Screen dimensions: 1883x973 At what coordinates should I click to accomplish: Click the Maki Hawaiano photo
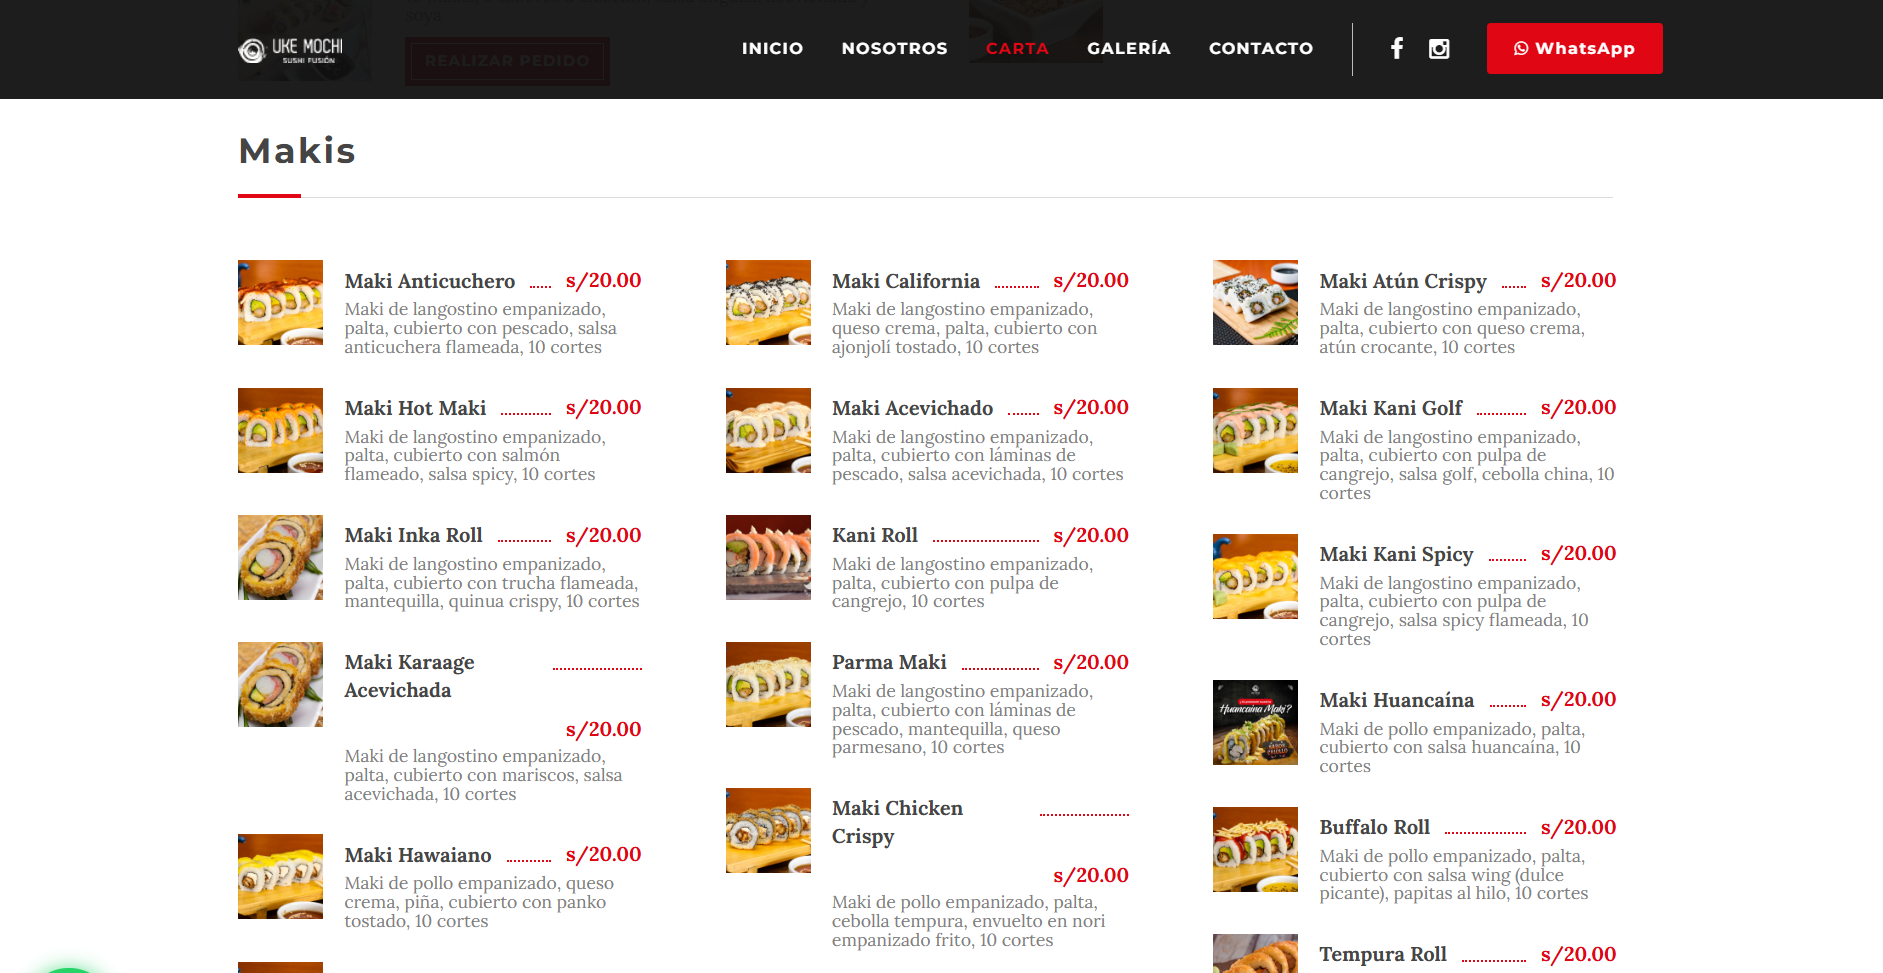[x=280, y=876]
